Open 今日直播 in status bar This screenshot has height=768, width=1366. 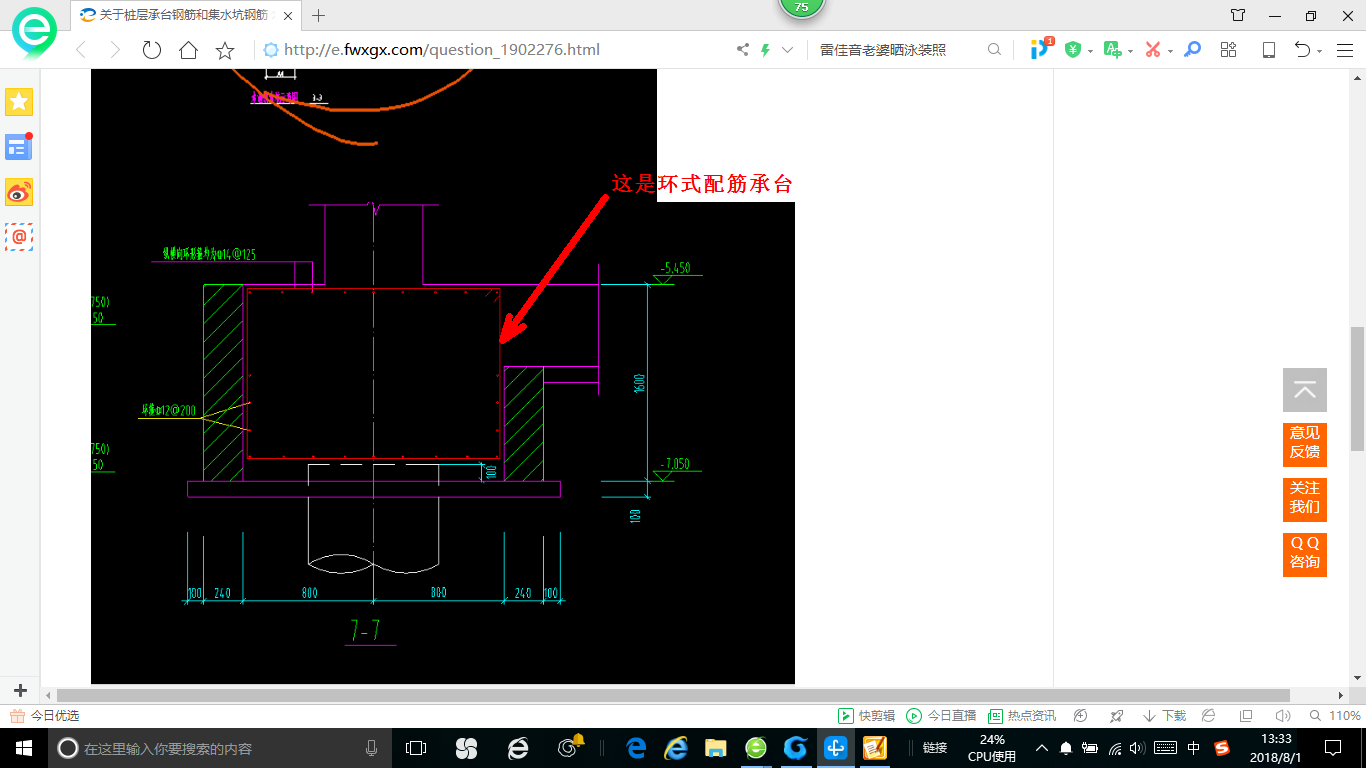pos(941,716)
